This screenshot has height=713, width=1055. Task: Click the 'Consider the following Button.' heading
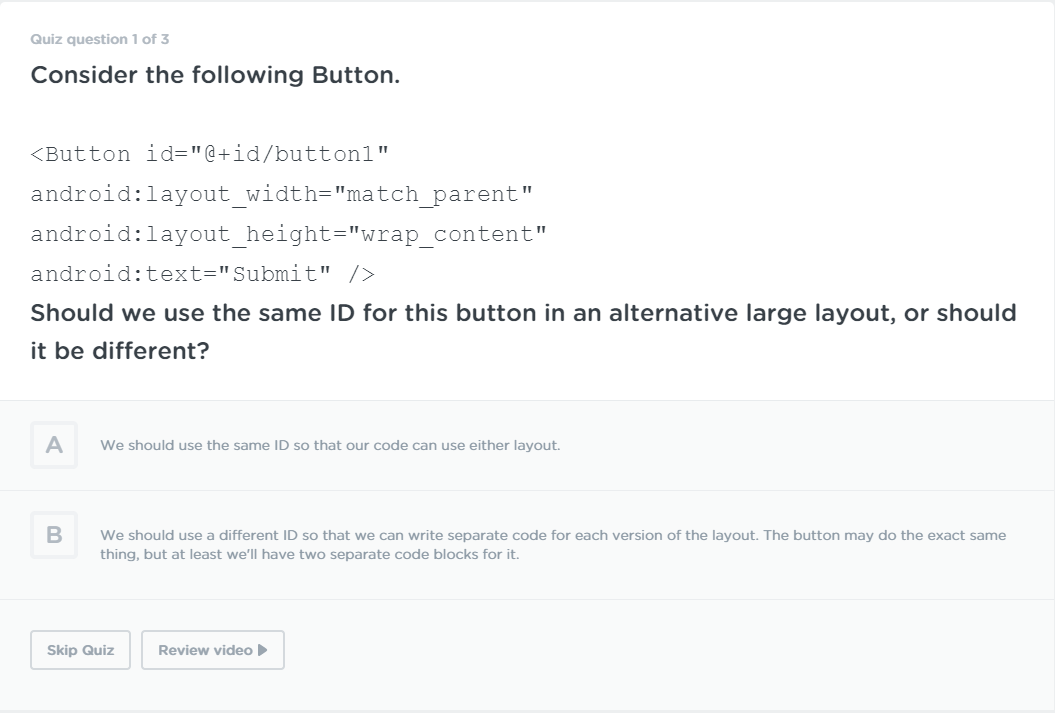[215, 75]
